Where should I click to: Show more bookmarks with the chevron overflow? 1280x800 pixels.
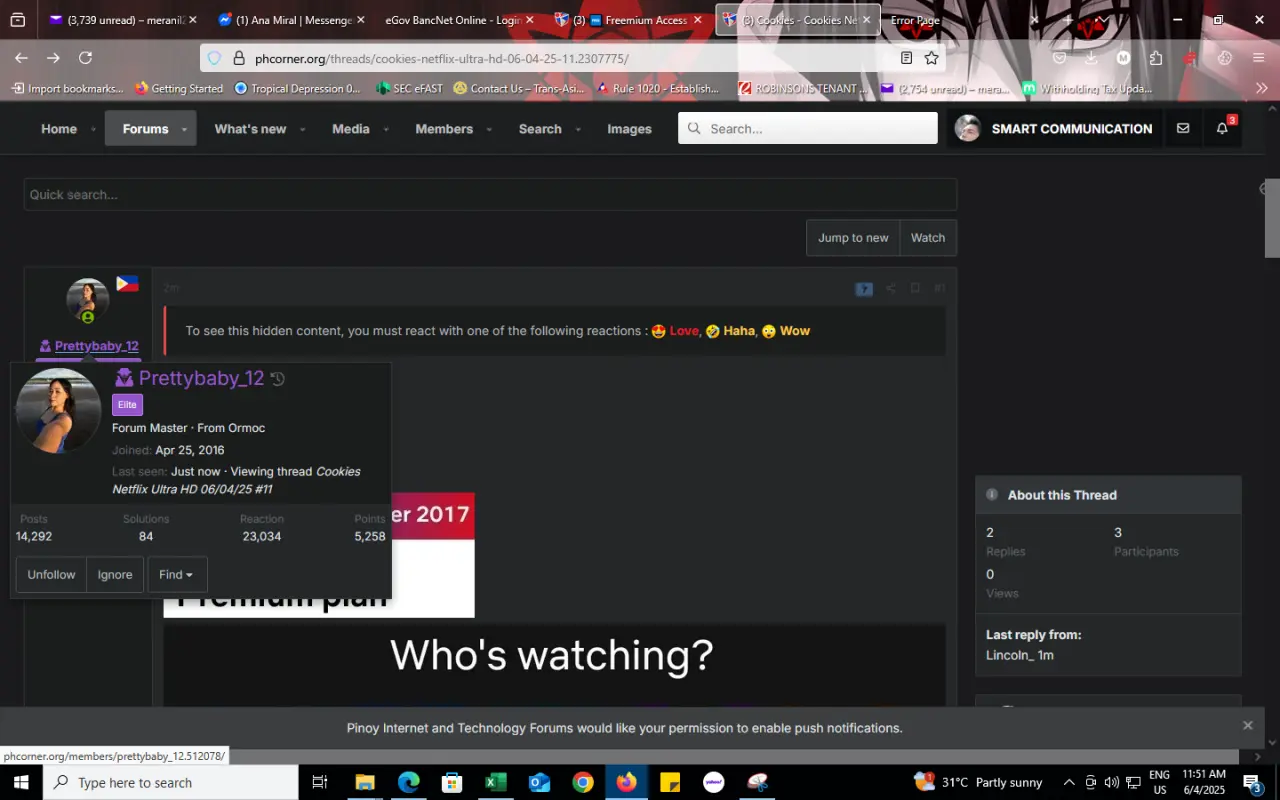click(x=1262, y=88)
